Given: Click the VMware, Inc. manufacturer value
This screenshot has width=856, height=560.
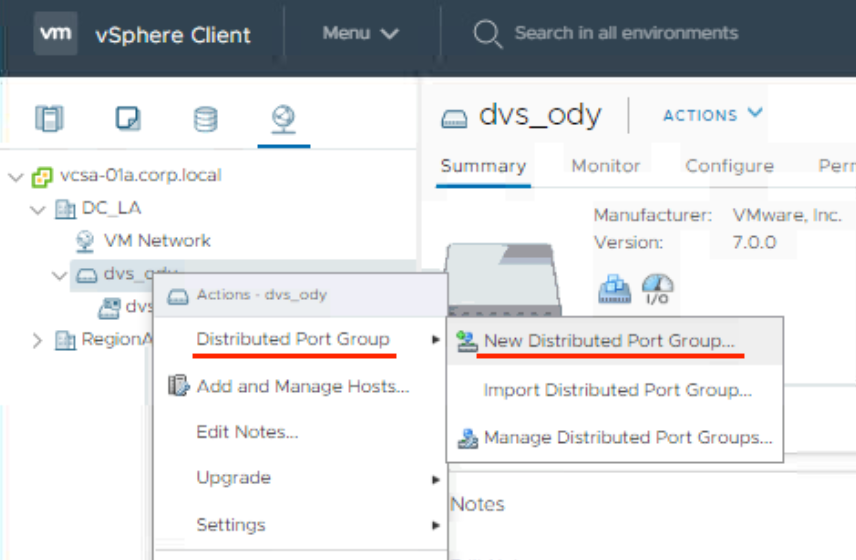Looking at the screenshot, I should (x=787, y=215).
